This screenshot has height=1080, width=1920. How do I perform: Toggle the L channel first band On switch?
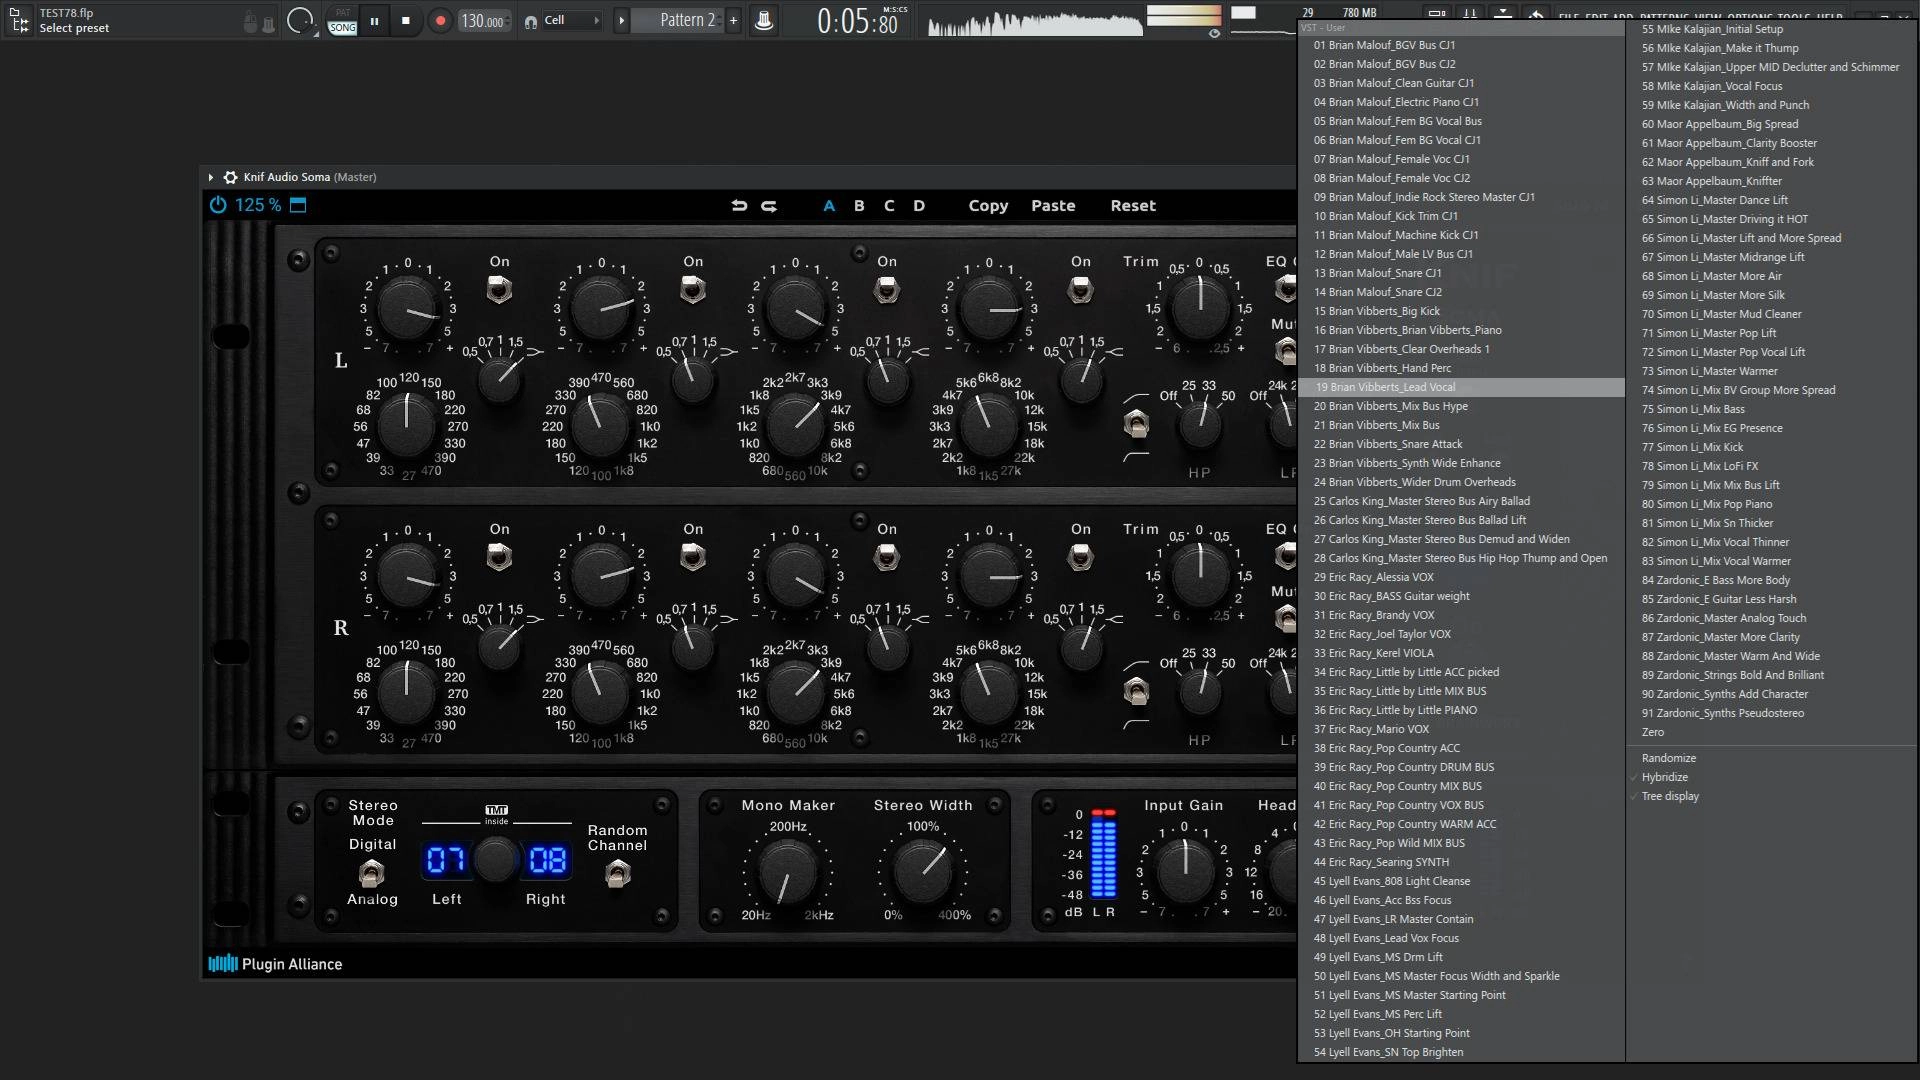[499, 290]
